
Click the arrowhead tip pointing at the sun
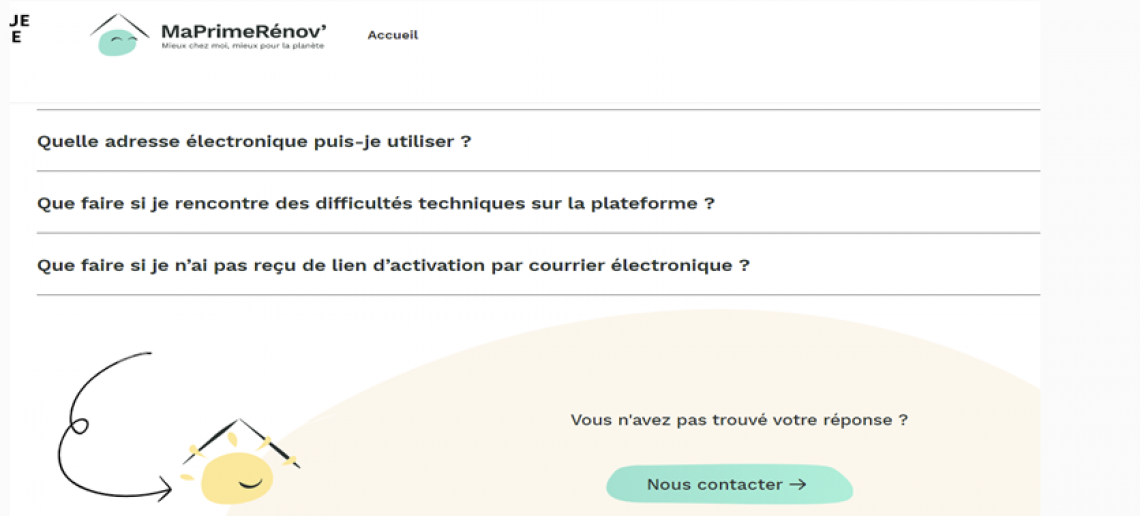pos(170,490)
